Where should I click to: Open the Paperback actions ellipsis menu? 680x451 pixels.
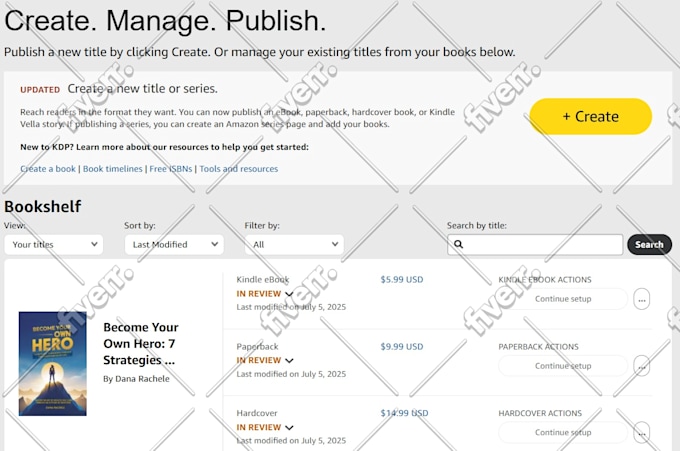[x=642, y=366]
